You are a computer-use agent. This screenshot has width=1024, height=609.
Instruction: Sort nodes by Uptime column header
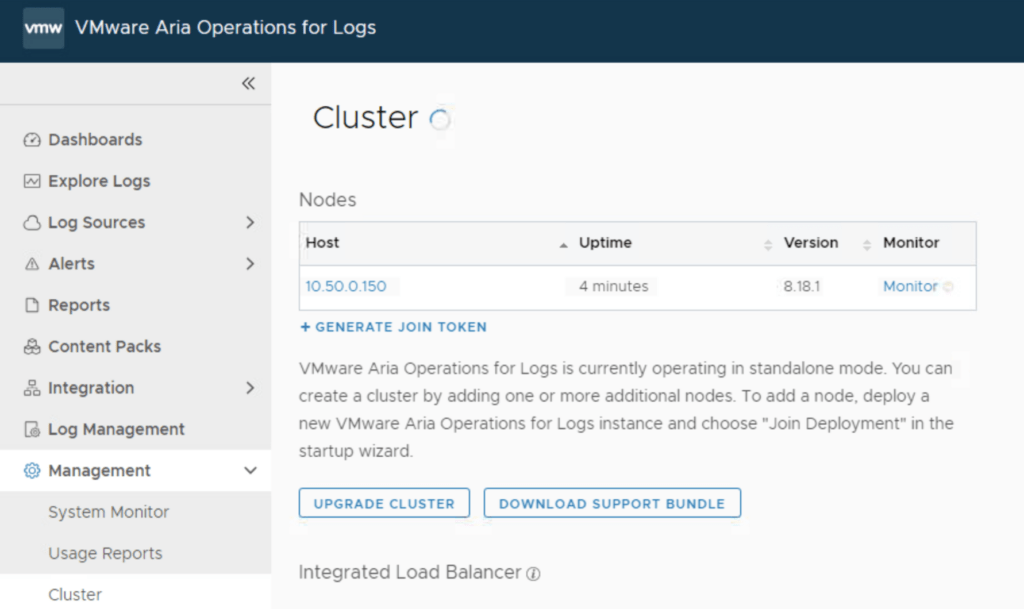(x=606, y=243)
